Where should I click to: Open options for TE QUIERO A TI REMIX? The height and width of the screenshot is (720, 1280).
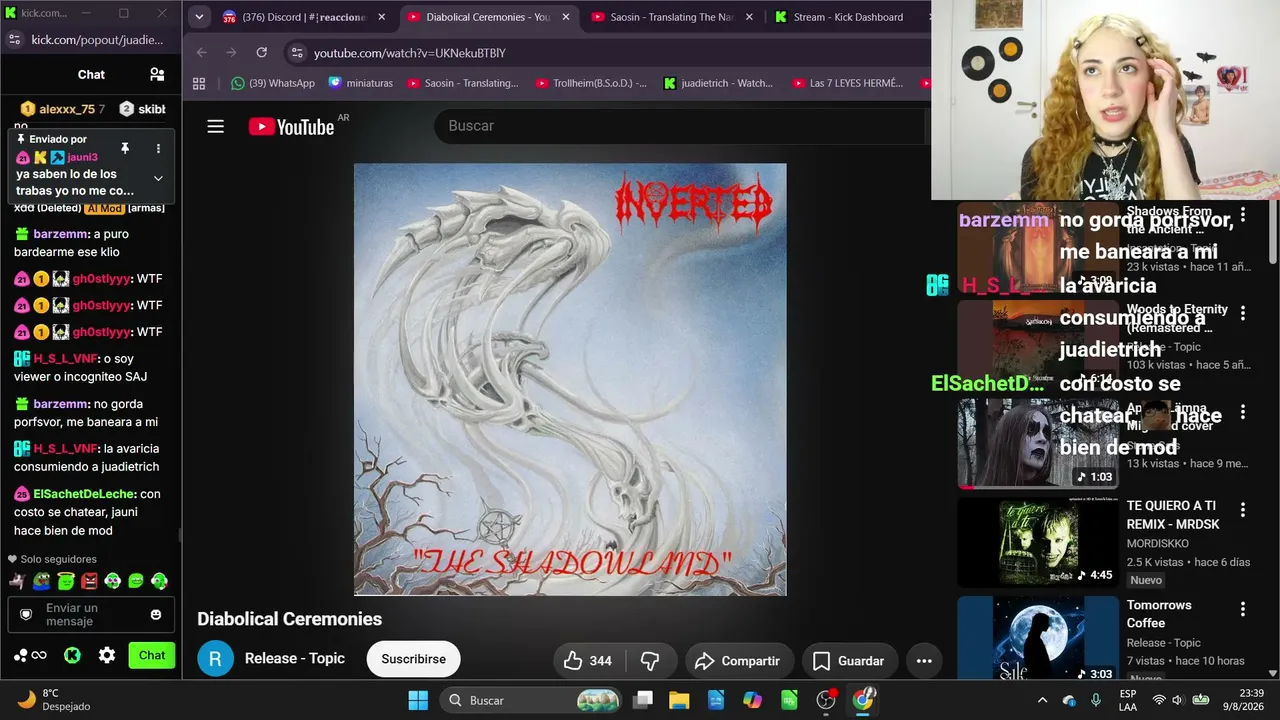coord(1243,510)
